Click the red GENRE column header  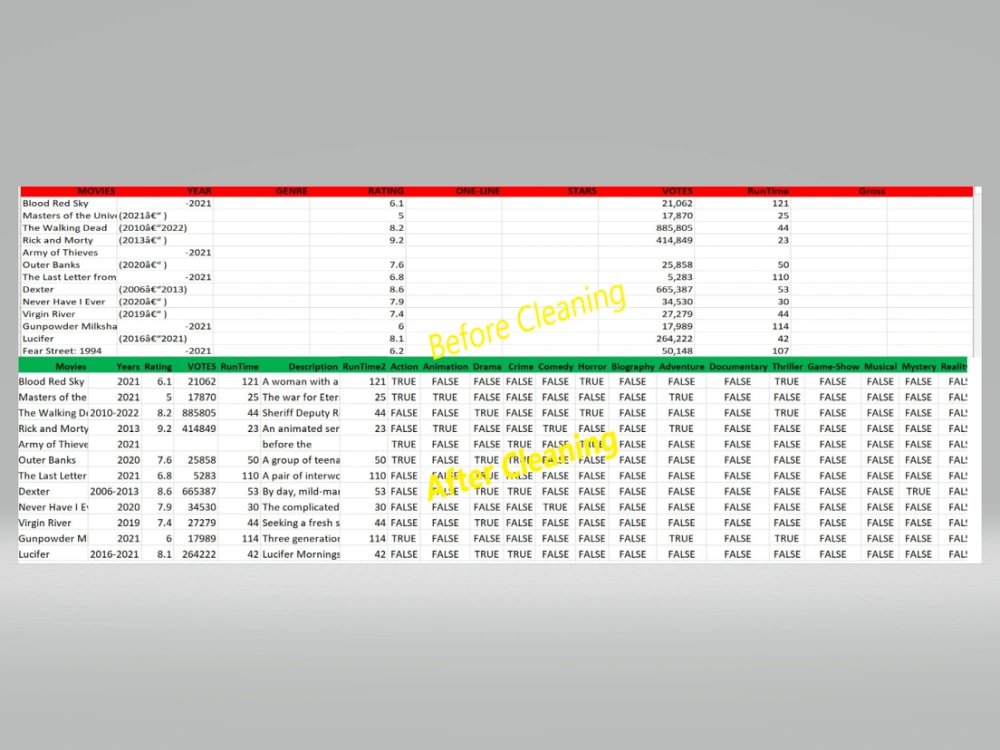[x=291, y=191]
